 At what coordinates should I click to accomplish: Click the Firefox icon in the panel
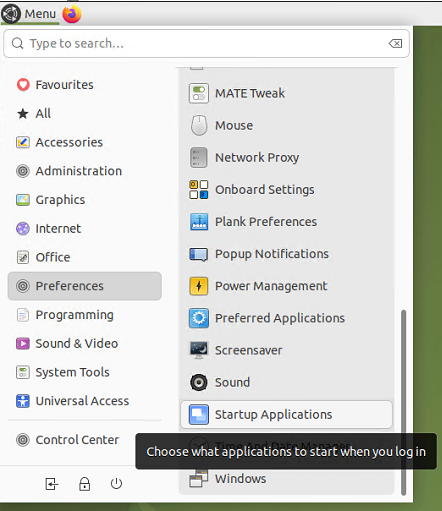click(72, 14)
